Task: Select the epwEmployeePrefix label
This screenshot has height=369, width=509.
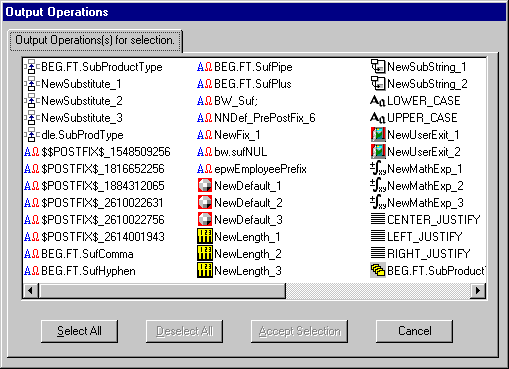Action: [x=260, y=169]
